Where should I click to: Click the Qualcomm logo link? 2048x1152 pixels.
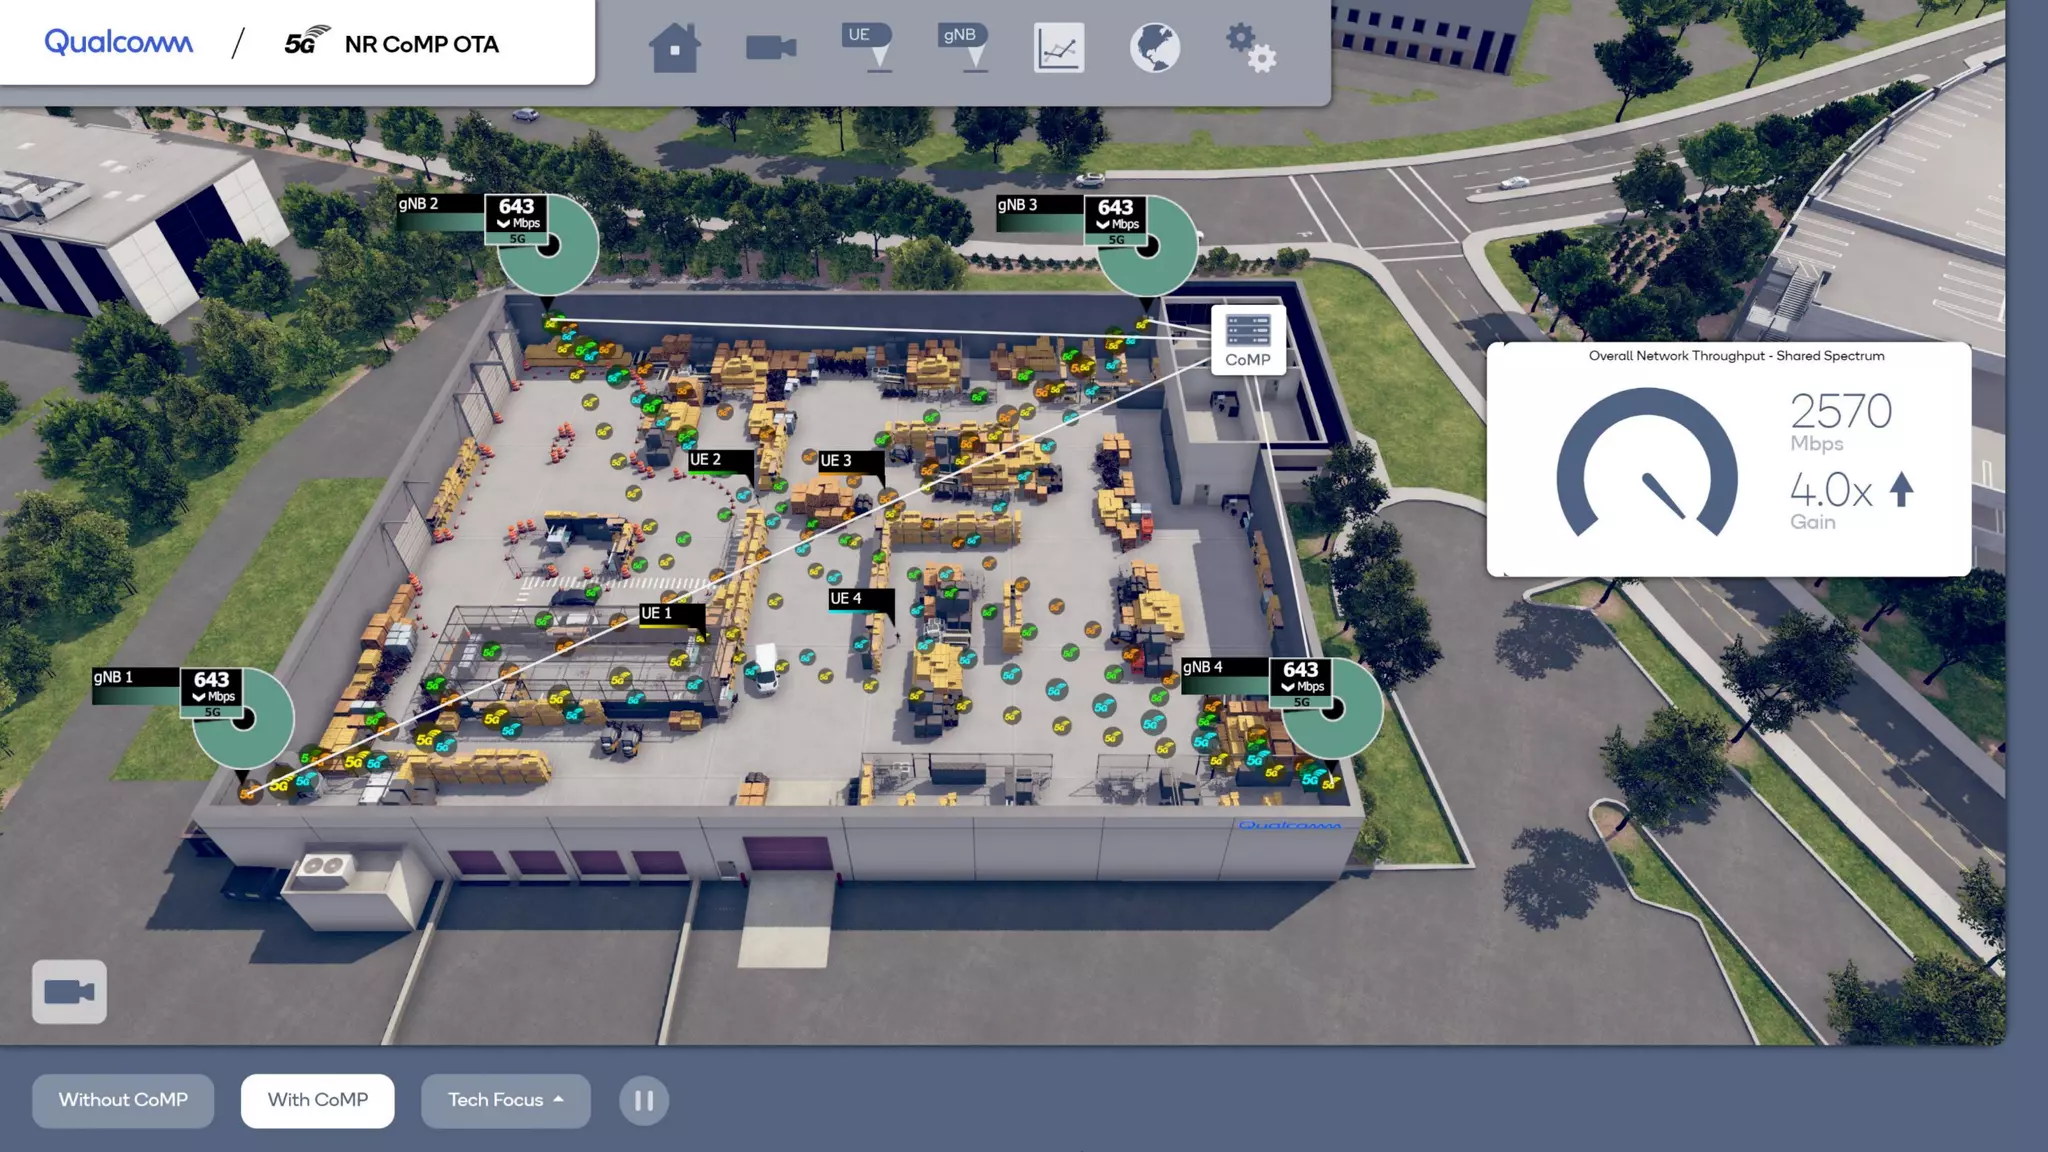coord(119,42)
